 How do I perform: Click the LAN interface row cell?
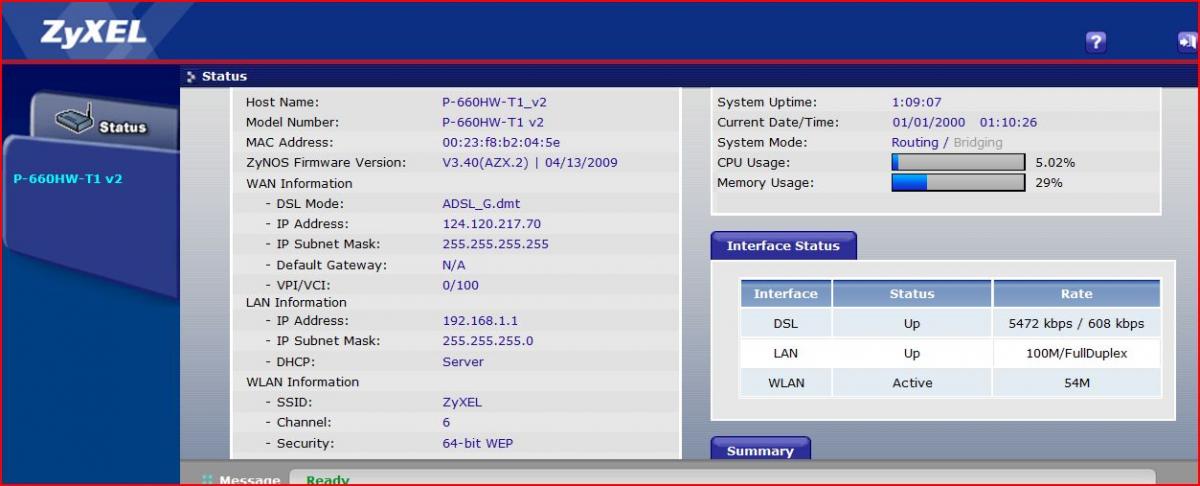click(x=785, y=353)
